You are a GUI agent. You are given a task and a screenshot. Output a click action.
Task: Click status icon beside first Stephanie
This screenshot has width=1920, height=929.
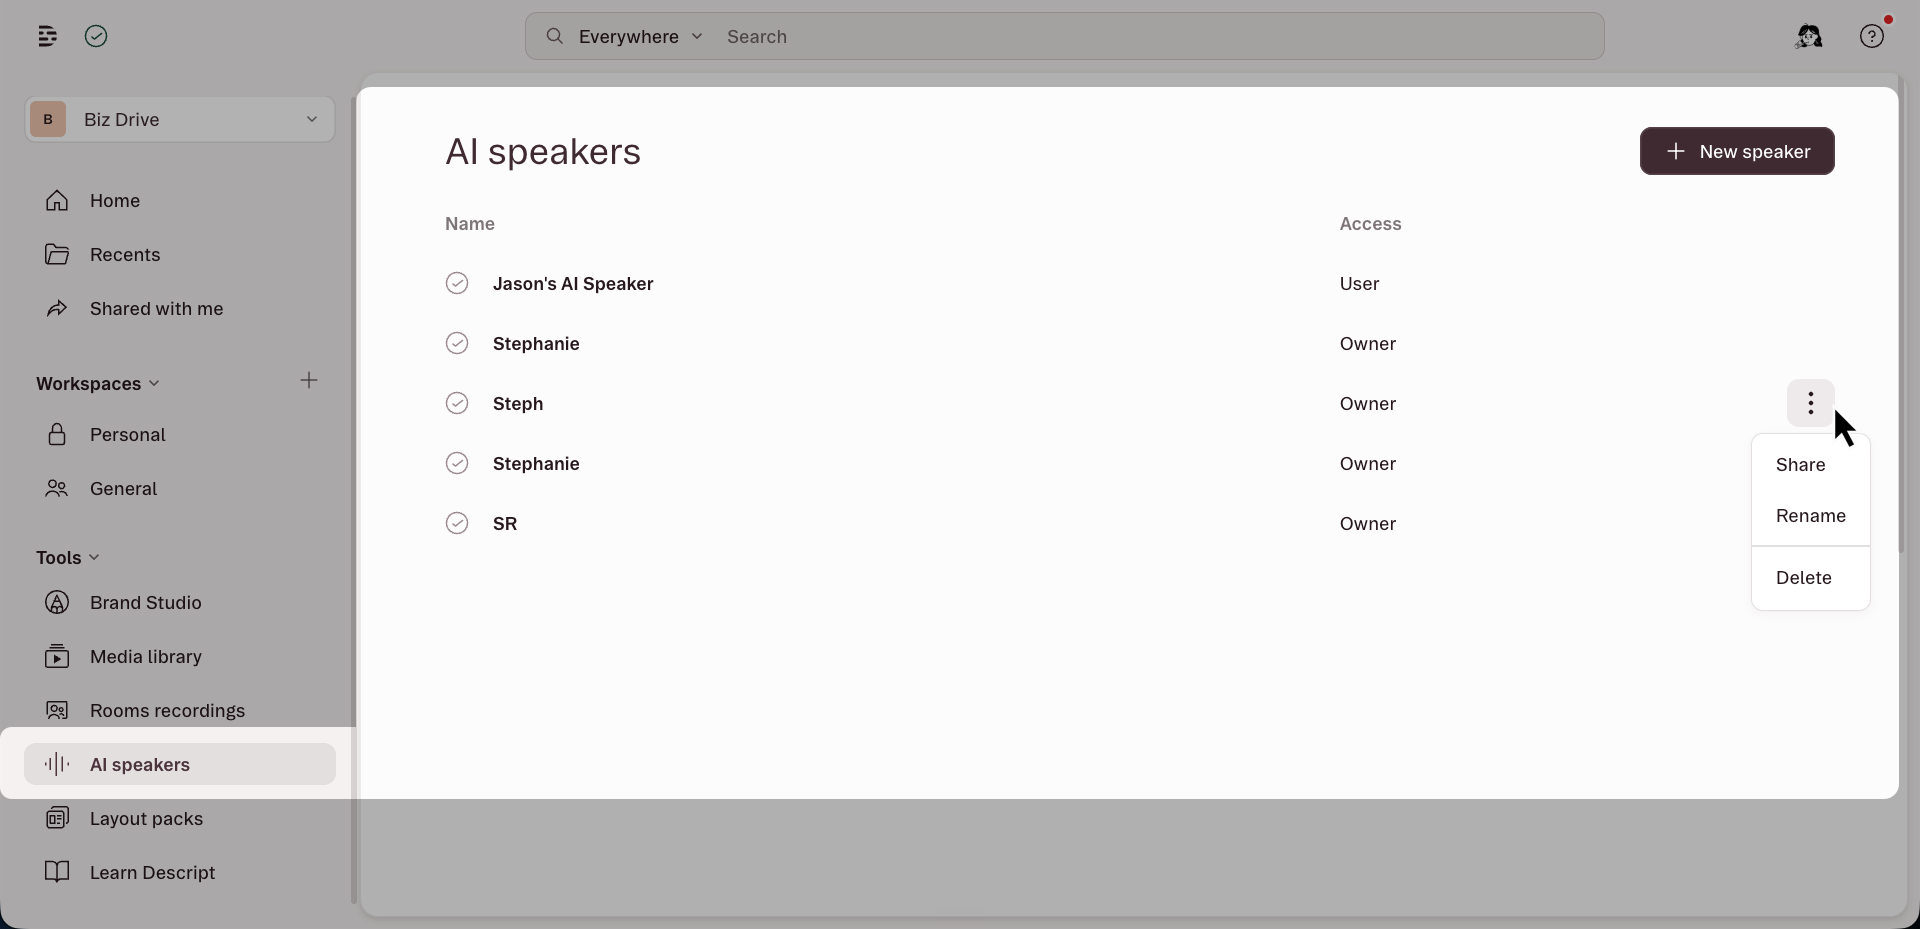pyautogui.click(x=457, y=343)
